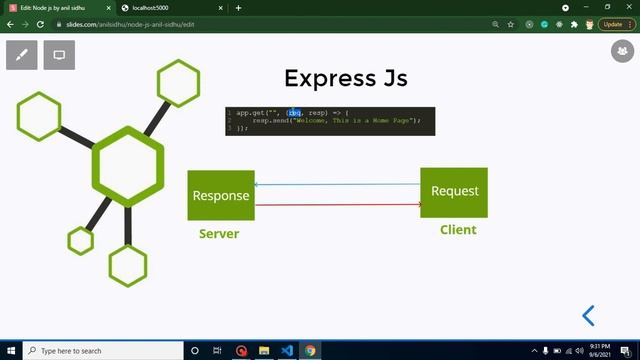Screen dimensions: 640x360
Task: Select the Express Js title text
Action: click(346, 78)
